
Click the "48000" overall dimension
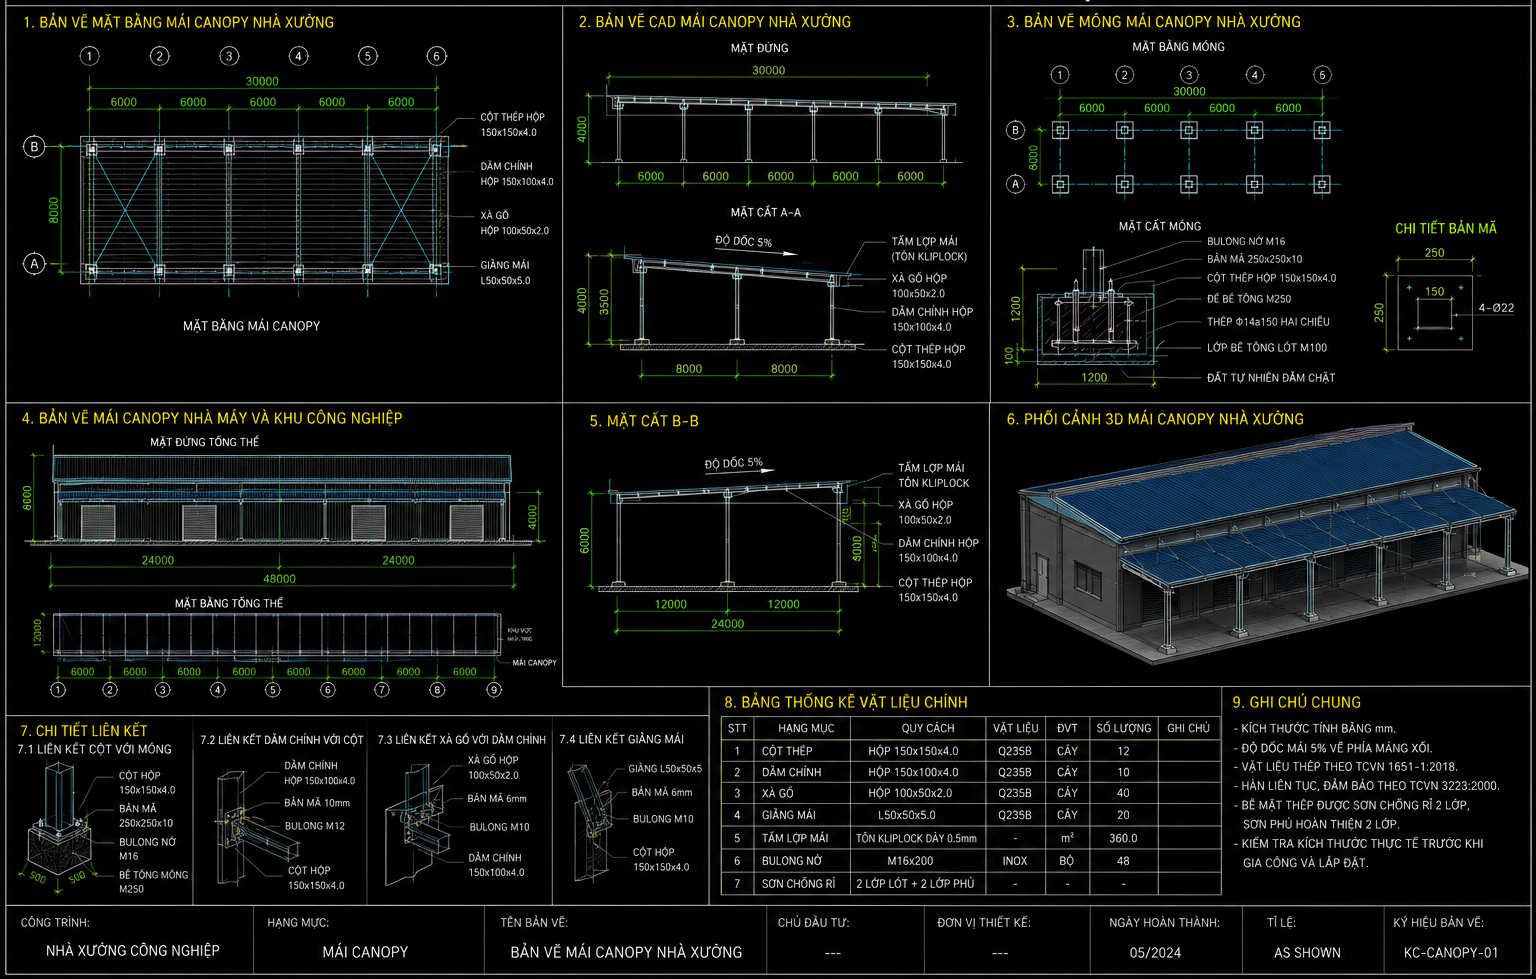(280, 579)
